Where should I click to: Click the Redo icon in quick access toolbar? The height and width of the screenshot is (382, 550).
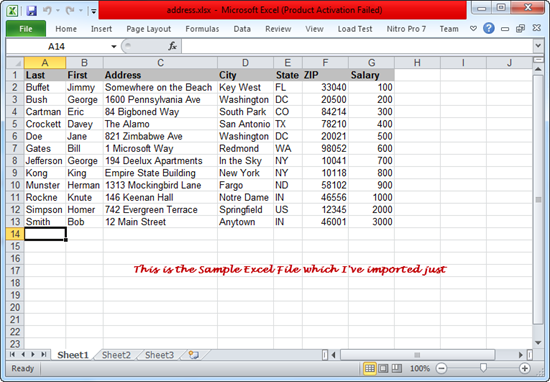70,11
